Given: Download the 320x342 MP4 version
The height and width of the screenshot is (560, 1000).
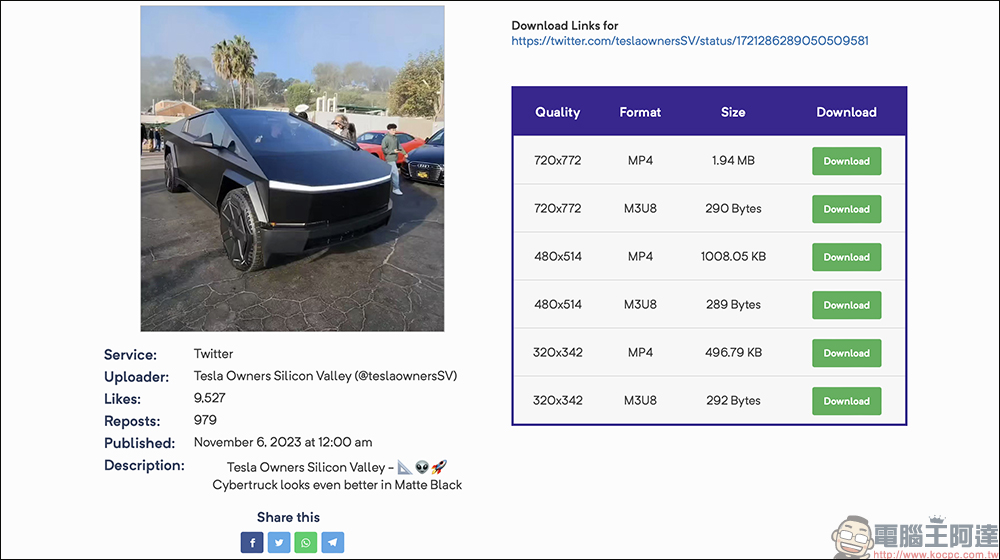Looking at the screenshot, I should coord(846,353).
